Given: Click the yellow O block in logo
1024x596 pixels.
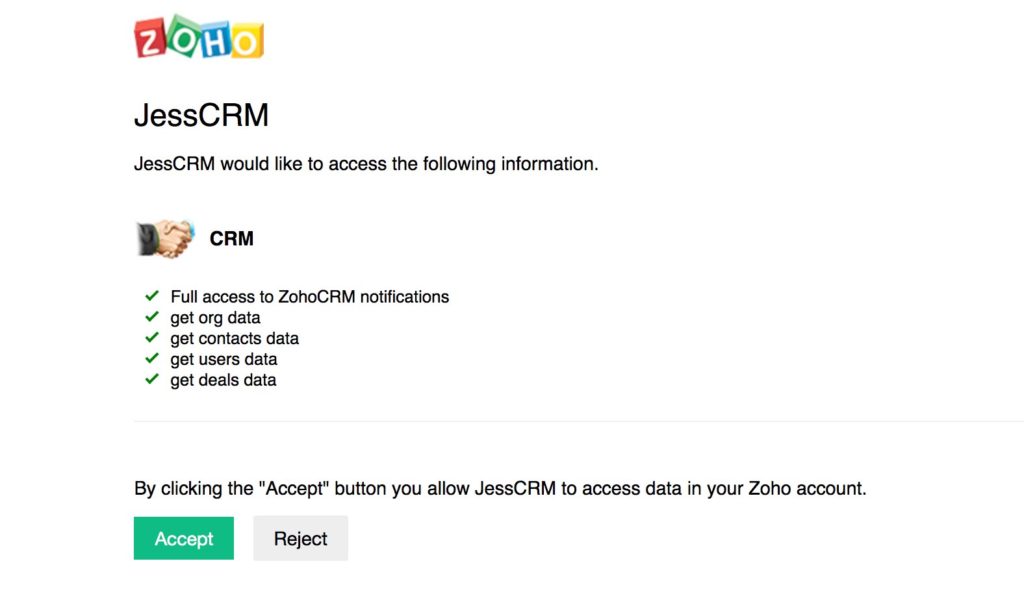Looking at the screenshot, I should (247, 41).
